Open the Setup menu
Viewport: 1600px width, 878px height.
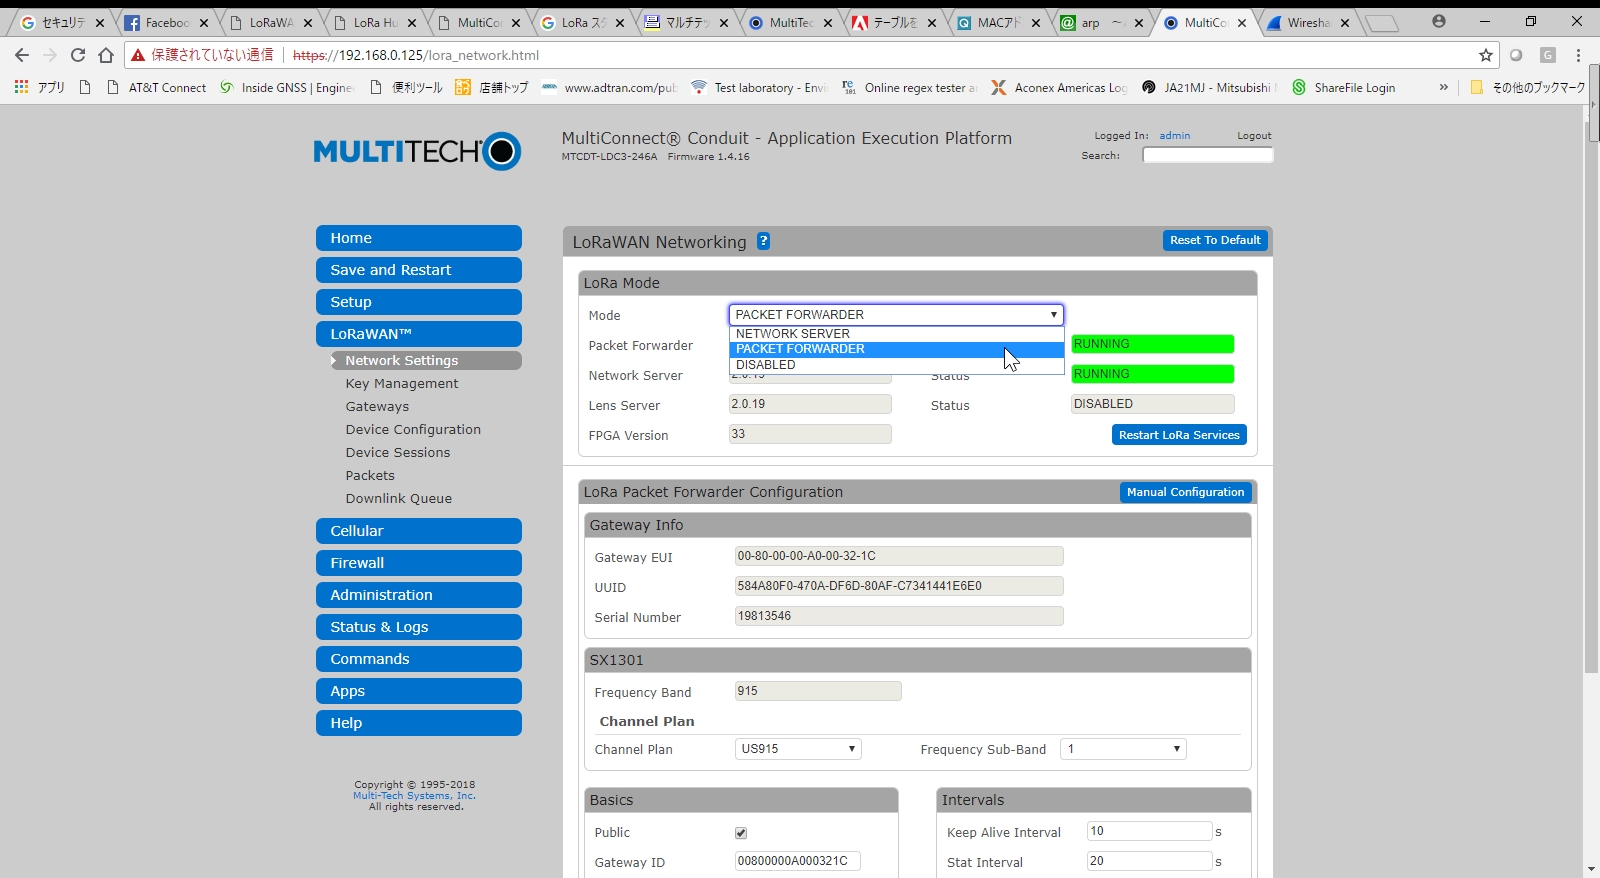click(x=419, y=302)
